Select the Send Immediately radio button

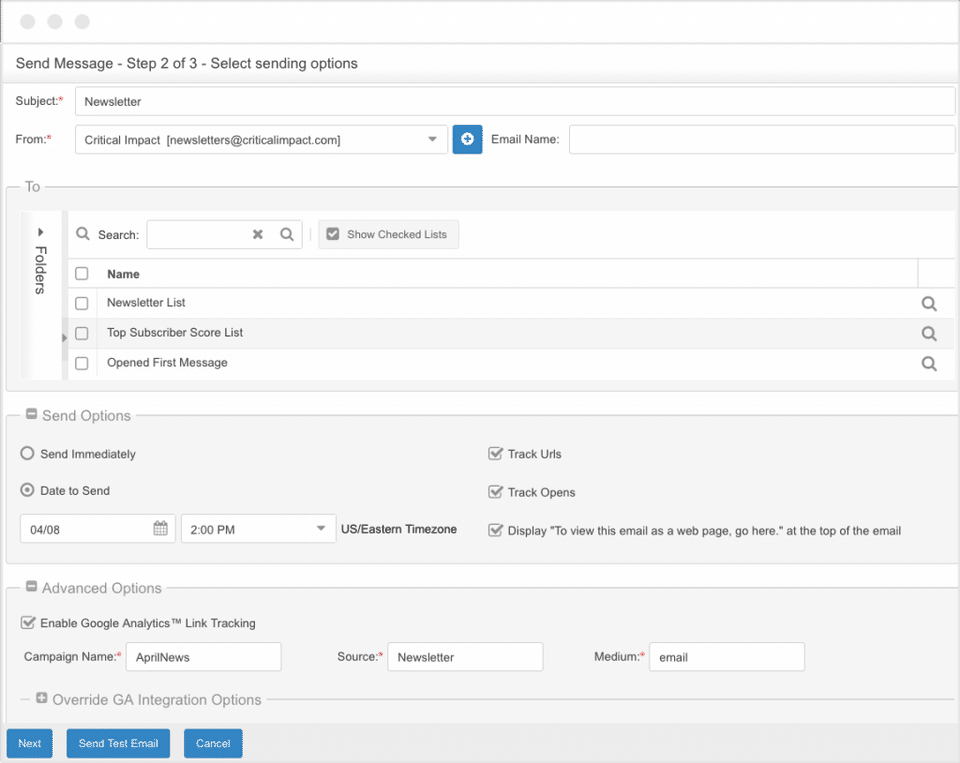coord(27,453)
